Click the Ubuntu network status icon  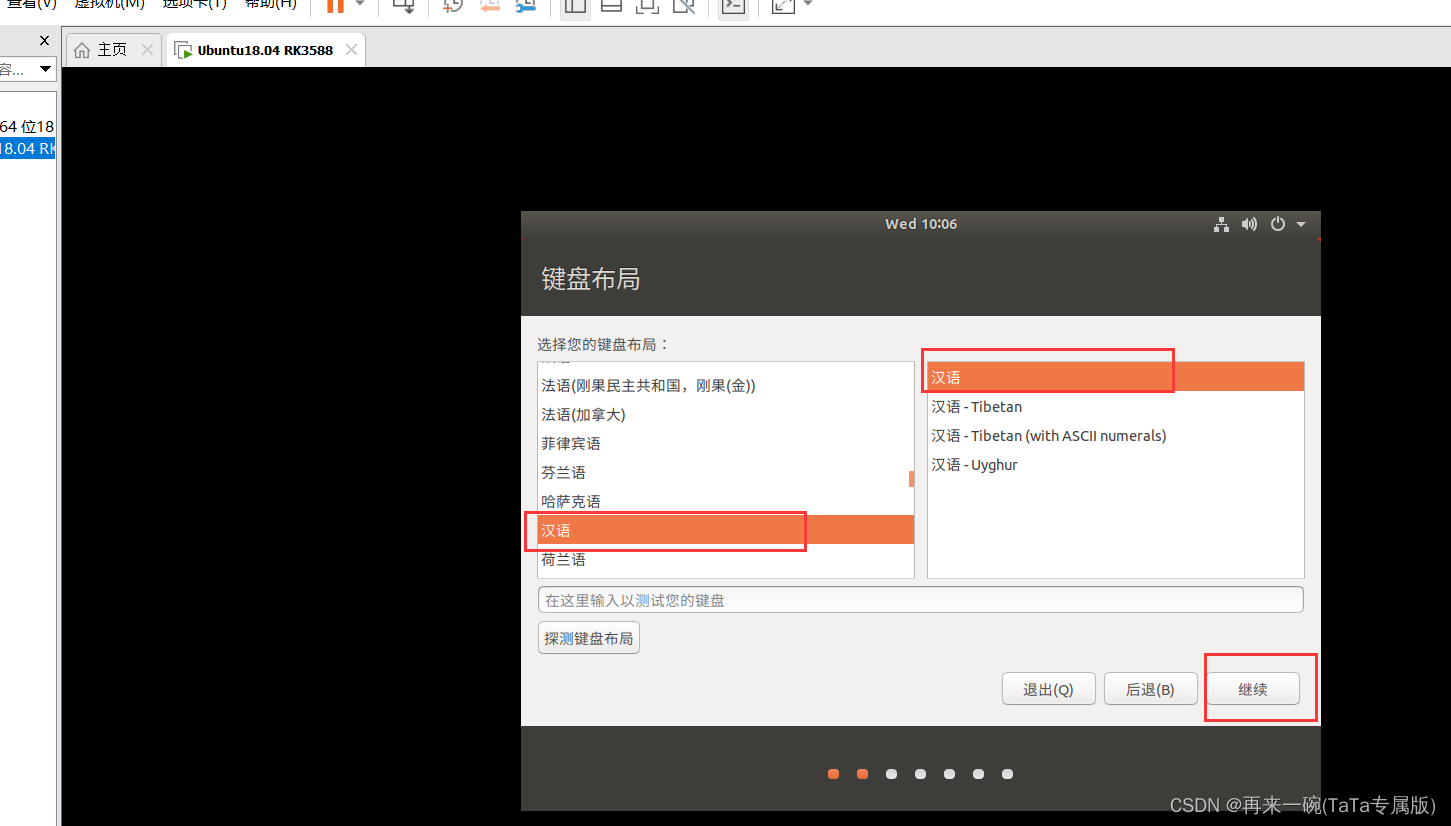[1221, 224]
